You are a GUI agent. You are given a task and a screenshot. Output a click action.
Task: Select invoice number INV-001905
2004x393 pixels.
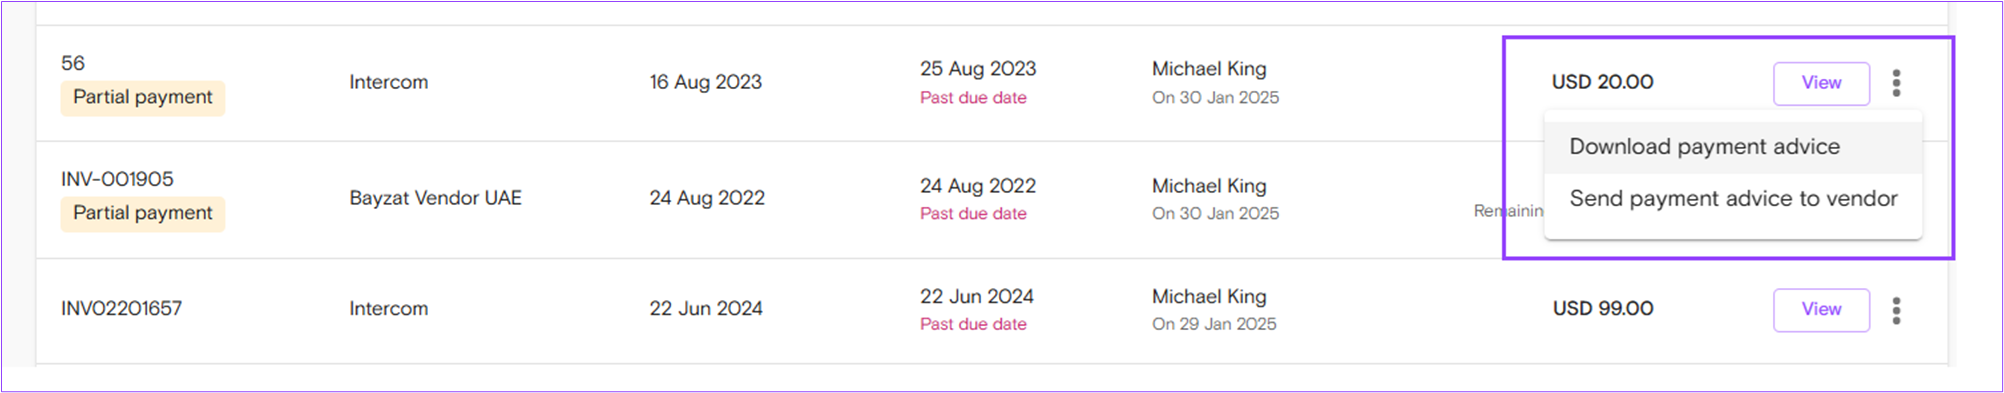point(117,179)
